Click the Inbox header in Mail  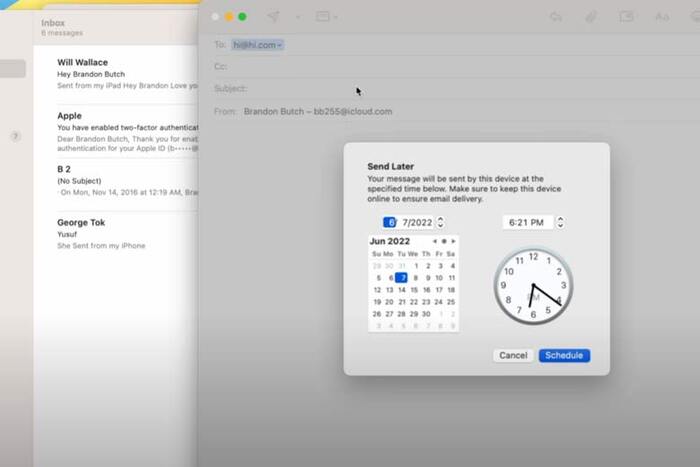pos(53,23)
